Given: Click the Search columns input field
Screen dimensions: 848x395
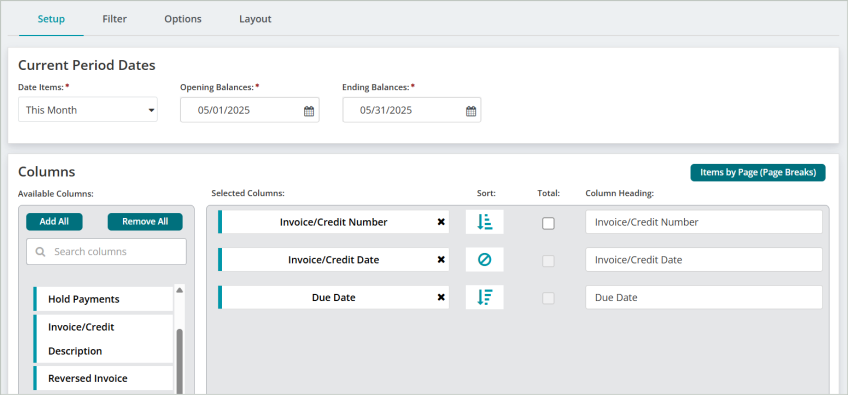Looking at the screenshot, I should (x=107, y=252).
